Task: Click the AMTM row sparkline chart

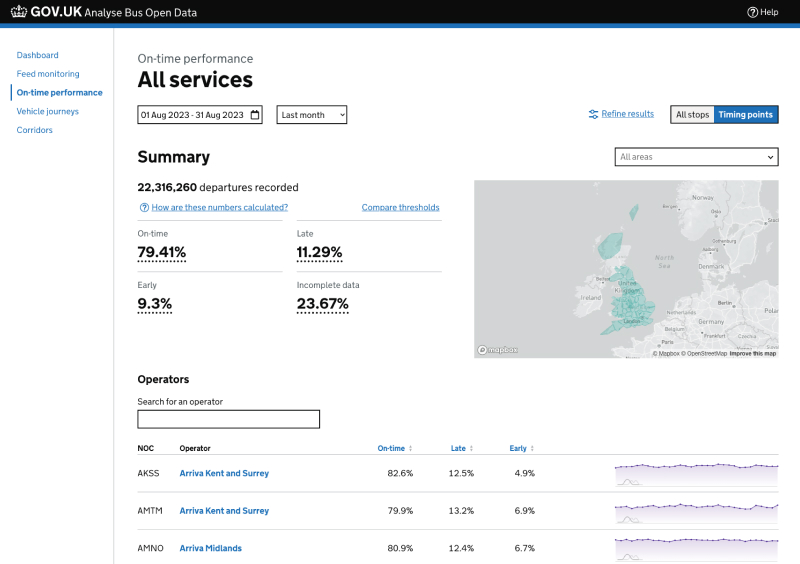Action: 696,512
